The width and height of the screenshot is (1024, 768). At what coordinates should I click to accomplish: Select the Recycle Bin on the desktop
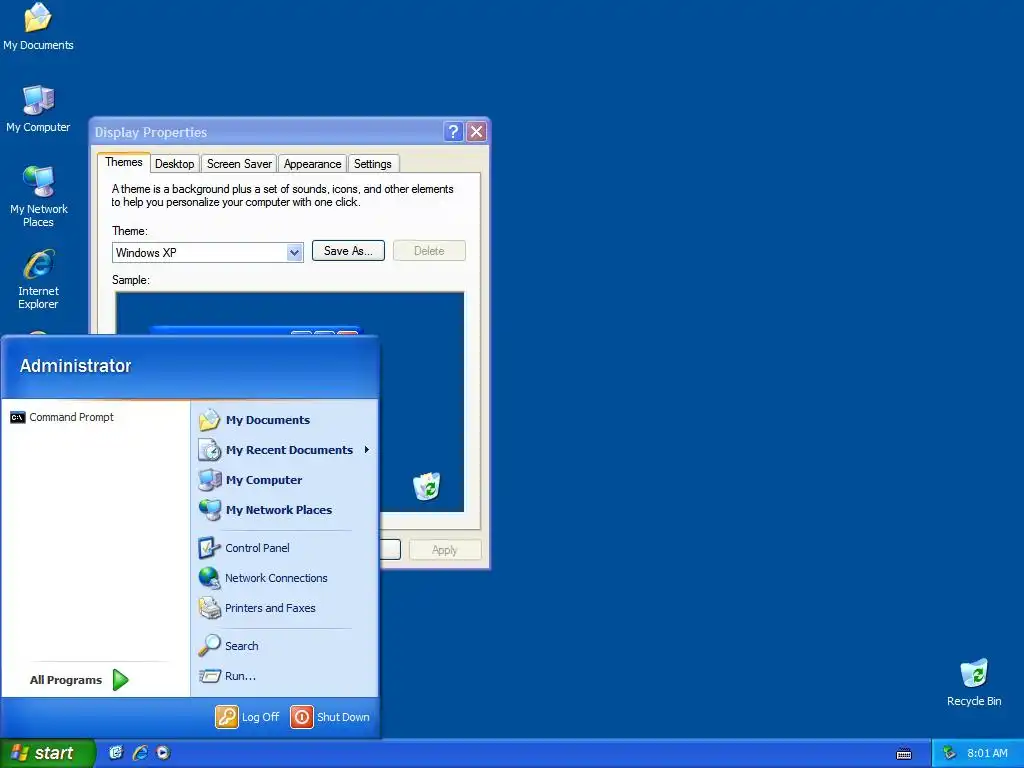tap(974, 682)
